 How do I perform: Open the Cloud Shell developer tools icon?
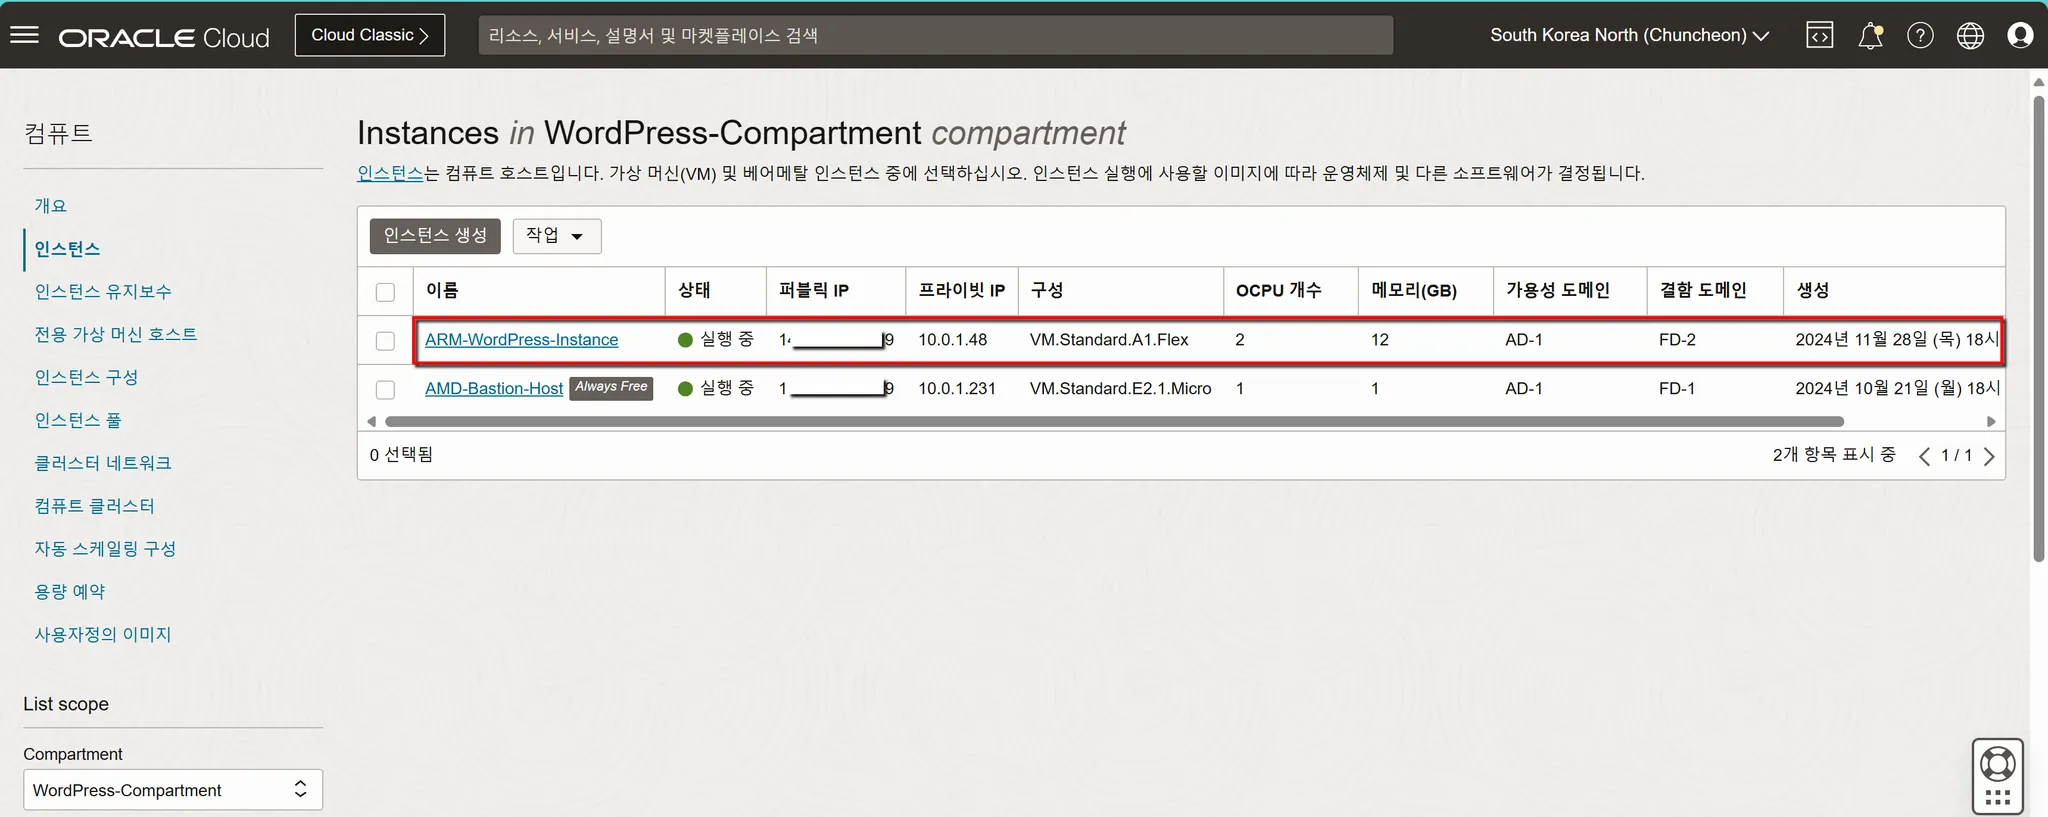pos(1820,35)
